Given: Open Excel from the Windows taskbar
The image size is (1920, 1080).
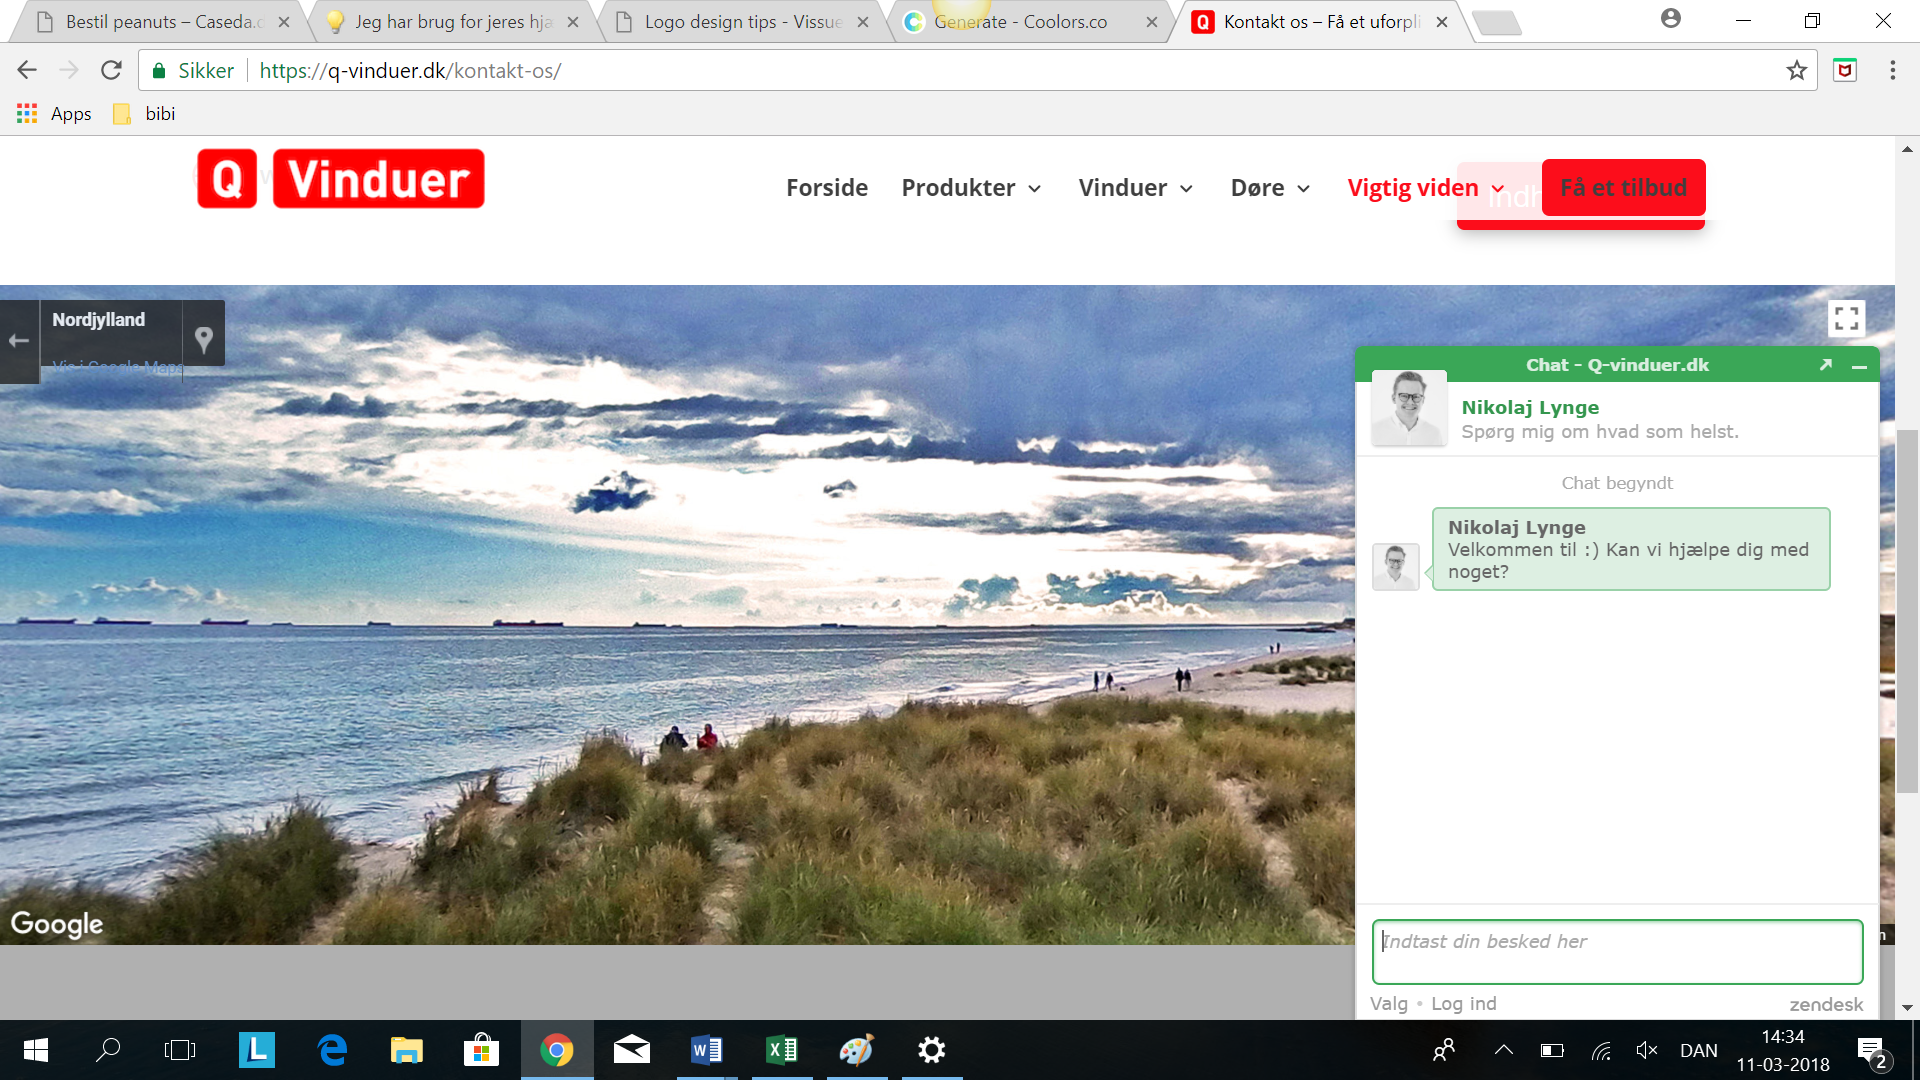Looking at the screenshot, I should coord(781,1050).
